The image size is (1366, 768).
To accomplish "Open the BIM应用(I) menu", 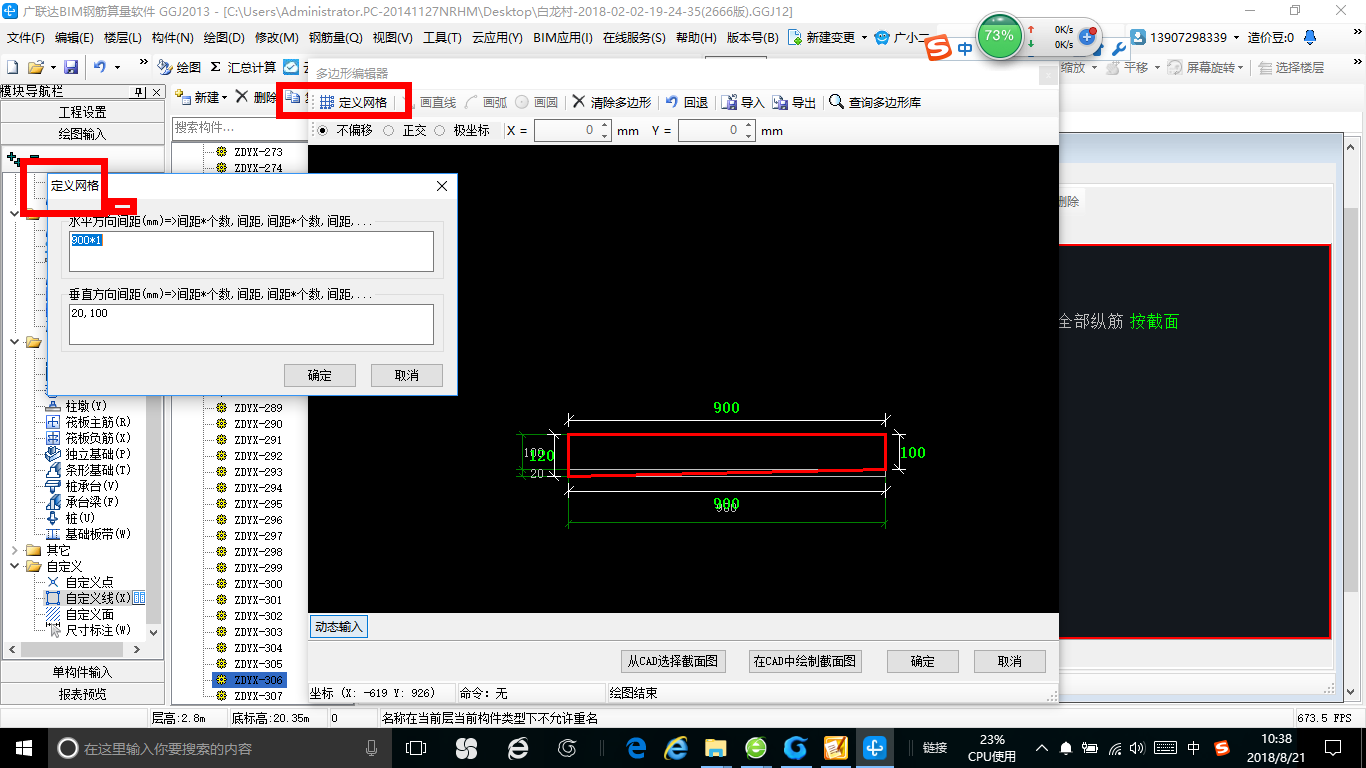I will (563, 38).
